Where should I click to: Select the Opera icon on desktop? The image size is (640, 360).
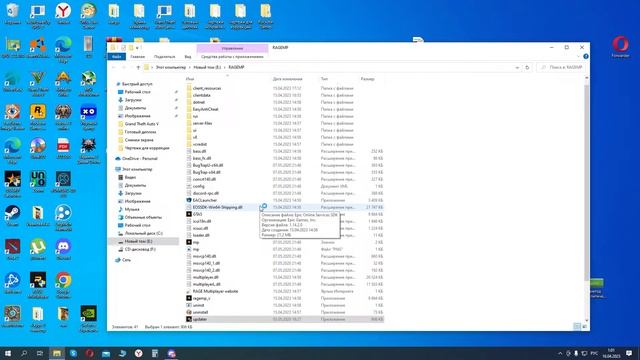coord(620,47)
